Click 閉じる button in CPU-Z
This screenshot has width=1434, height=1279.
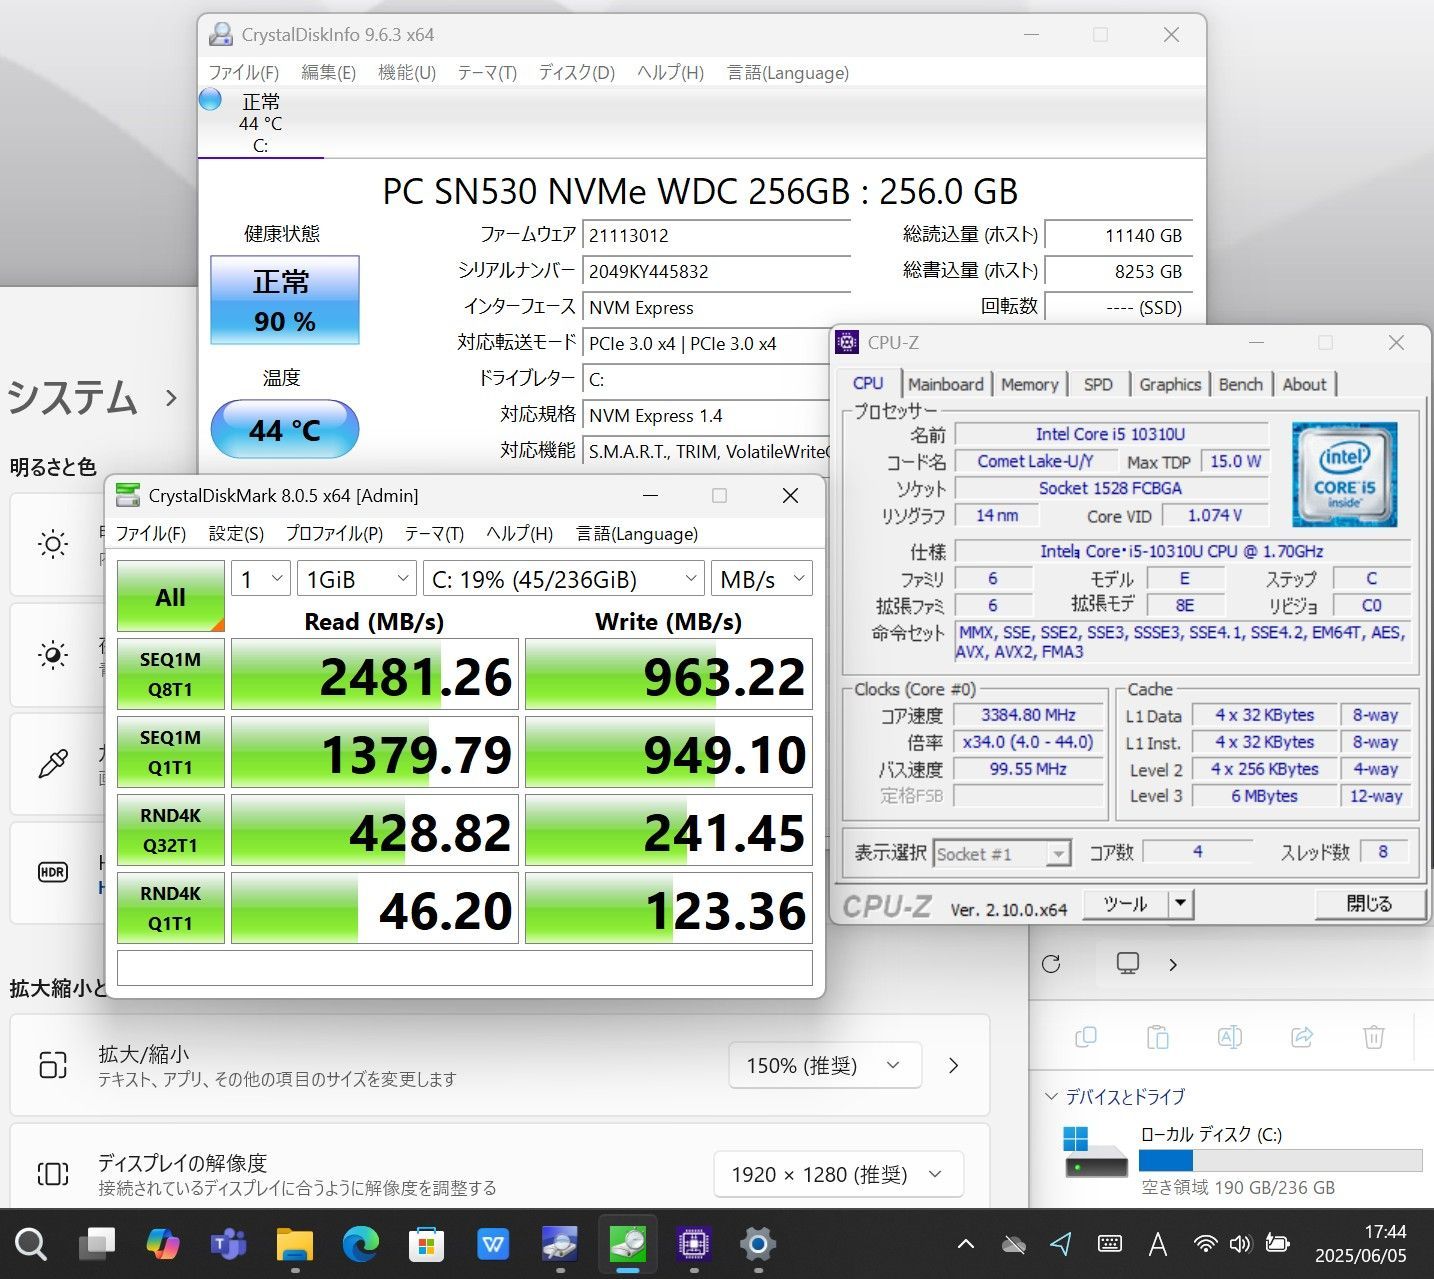coord(1369,903)
